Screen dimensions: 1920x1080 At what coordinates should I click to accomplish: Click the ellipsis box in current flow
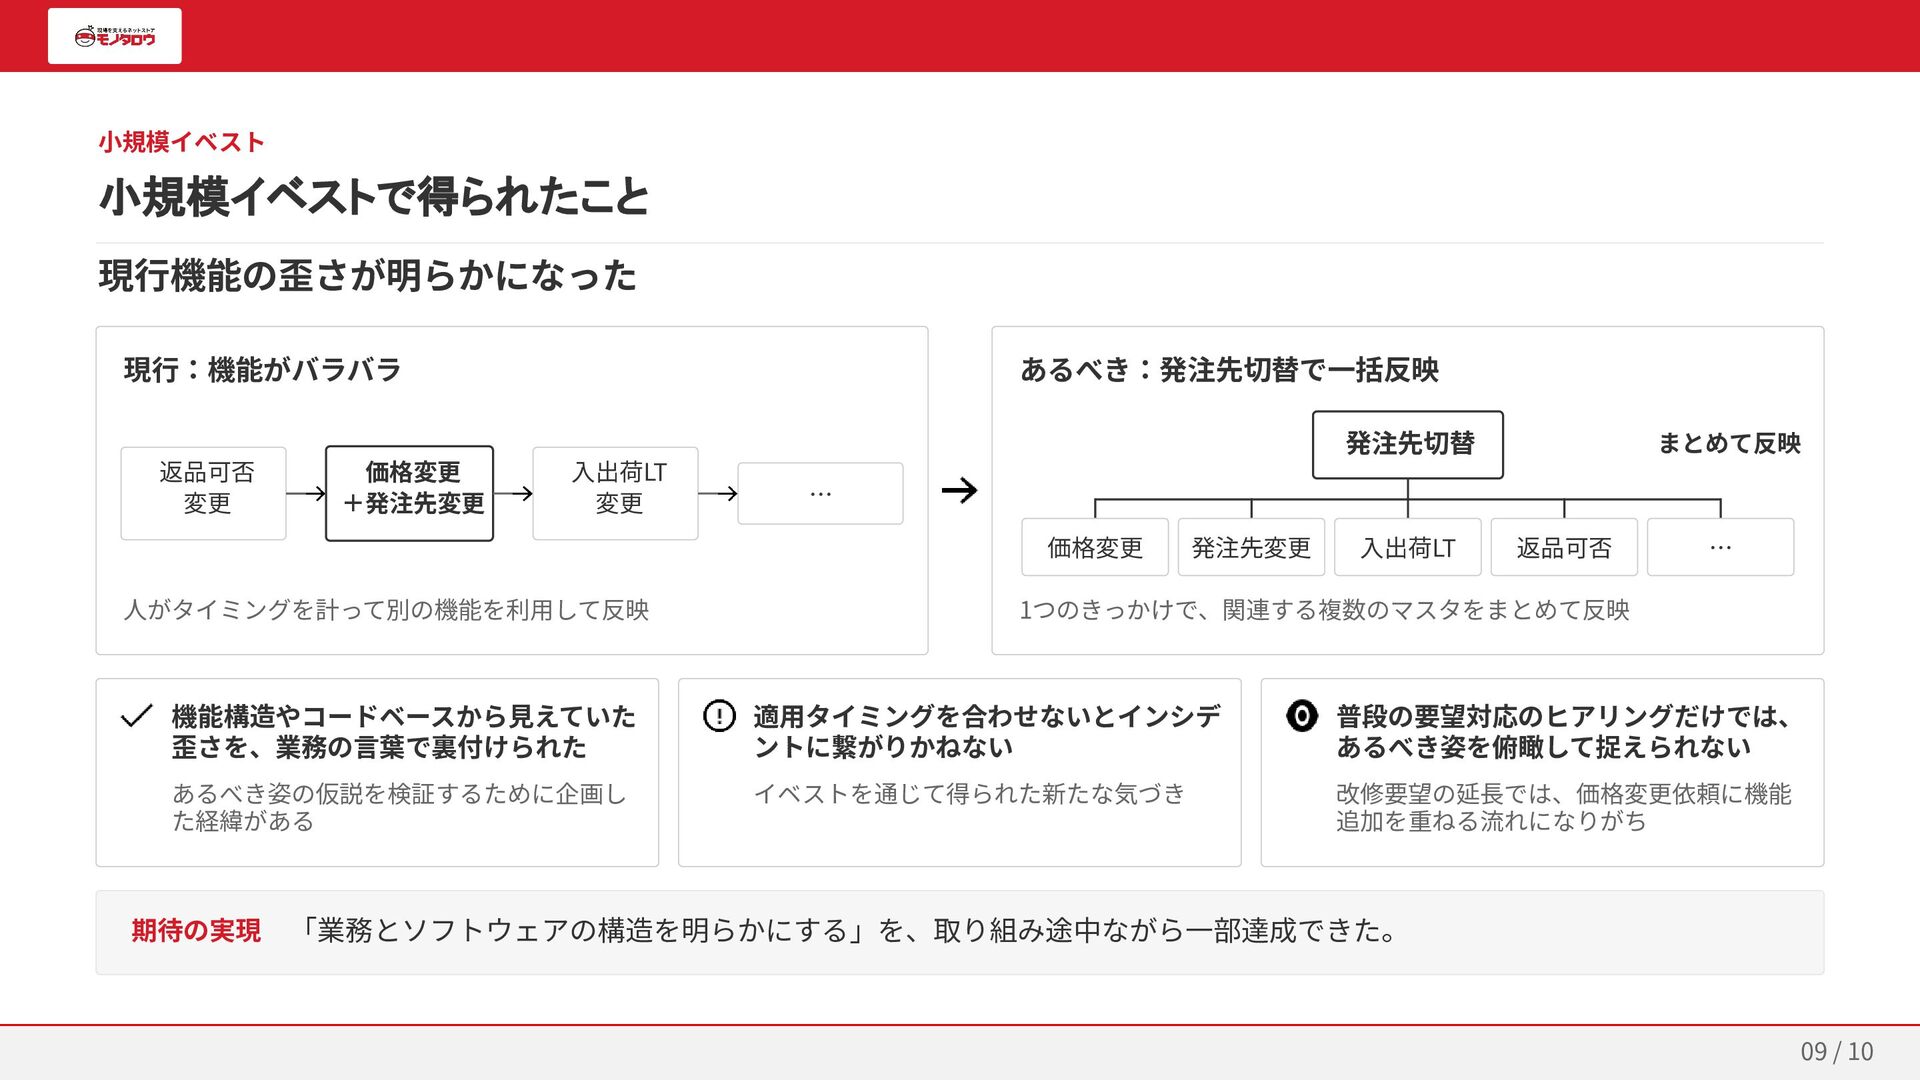(820, 493)
